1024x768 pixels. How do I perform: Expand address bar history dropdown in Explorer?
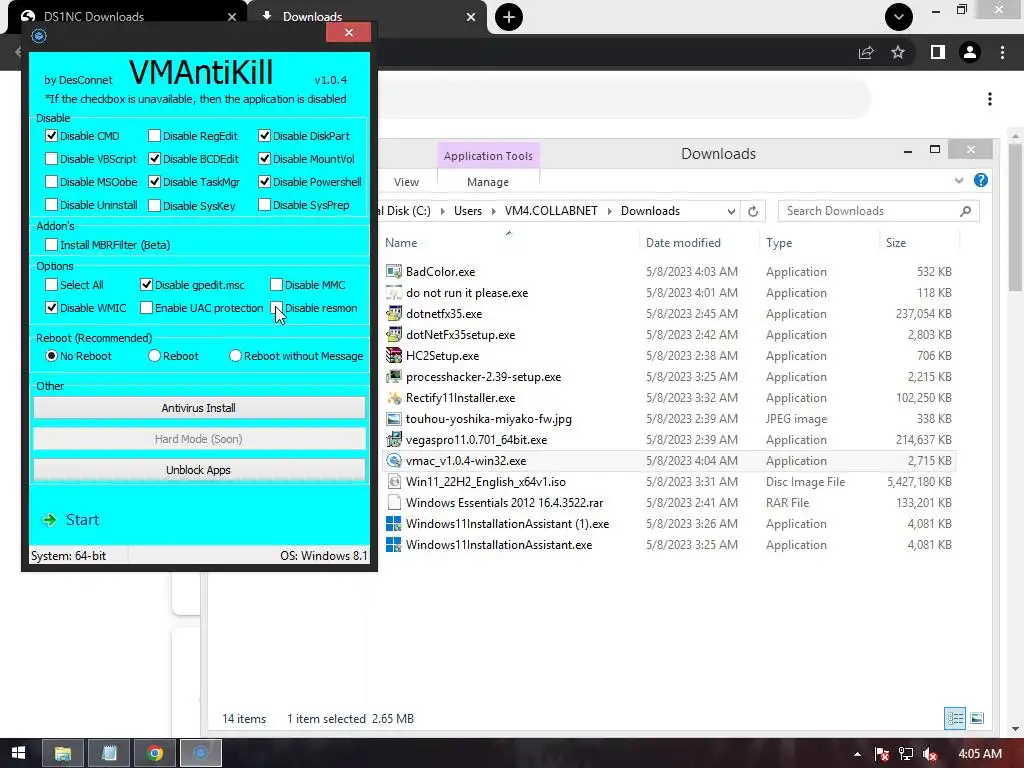pyautogui.click(x=731, y=211)
